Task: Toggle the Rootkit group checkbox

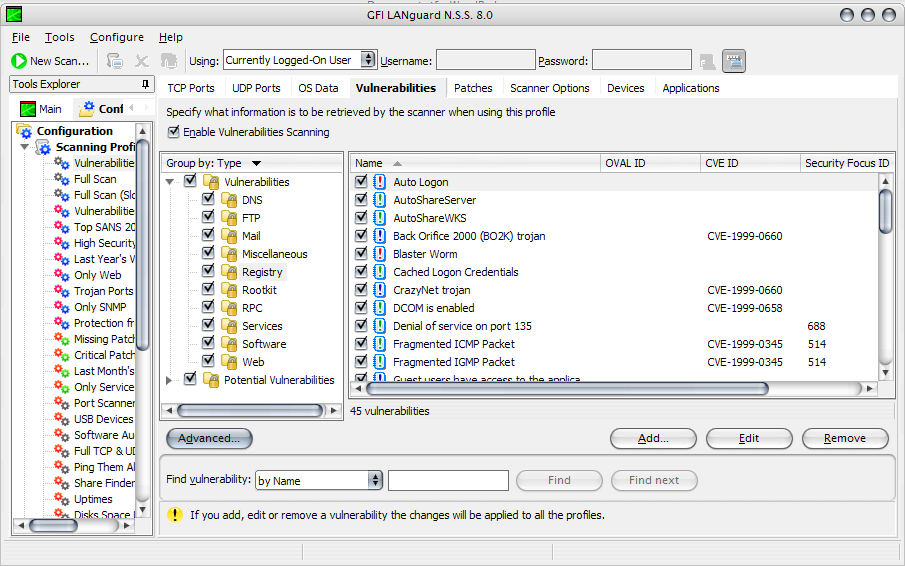Action: (x=208, y=288)
